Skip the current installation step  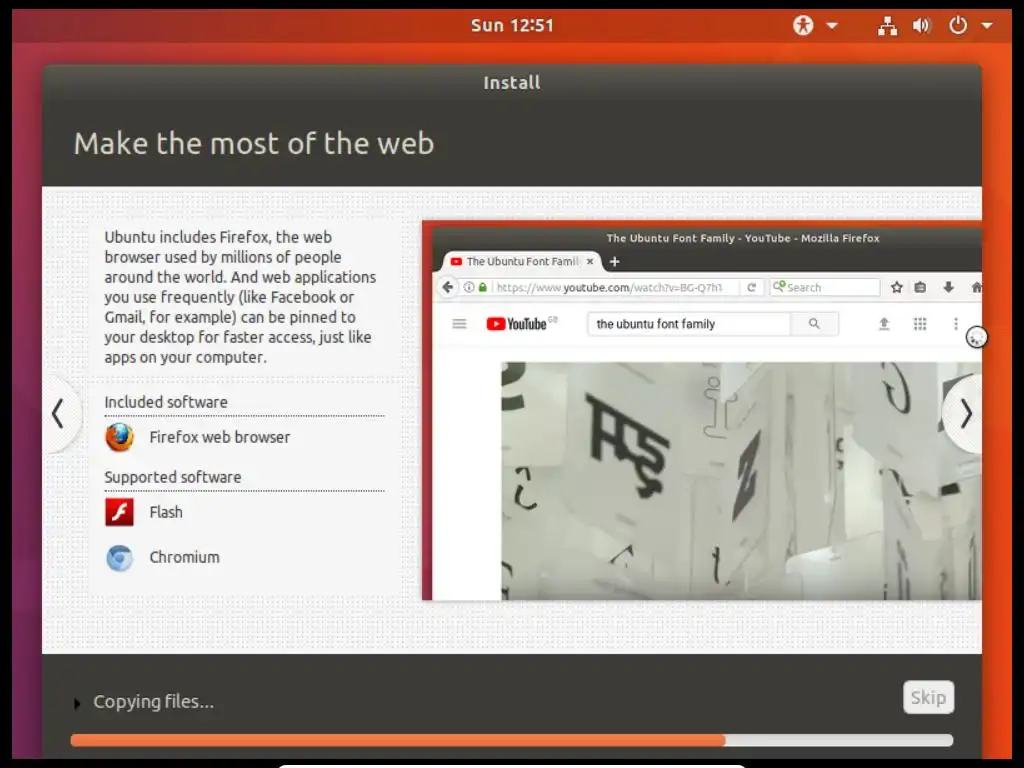pos(928,697)
